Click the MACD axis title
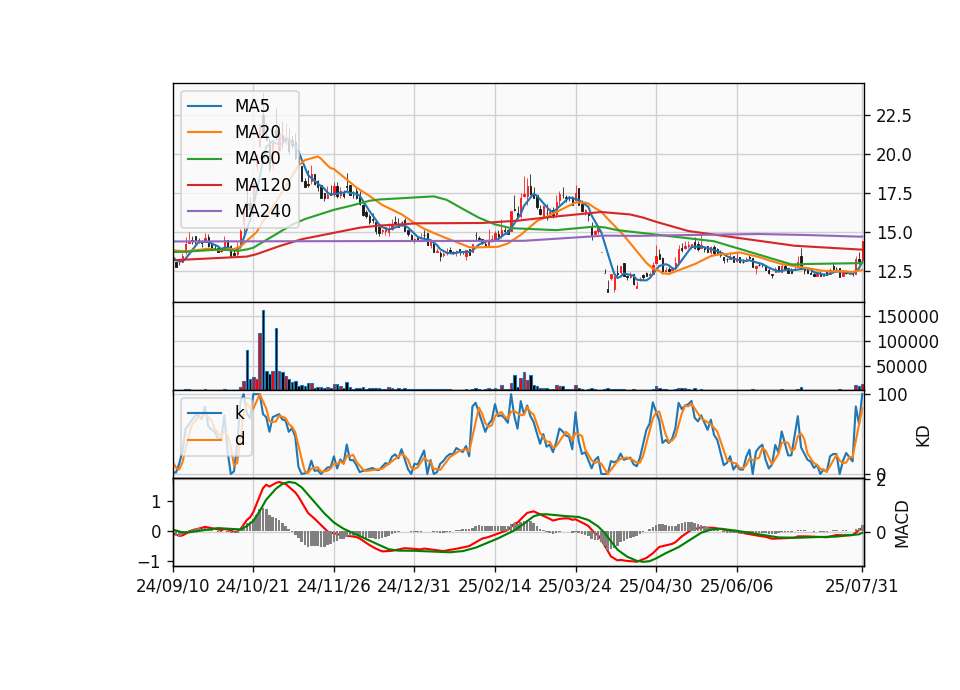 tap(902, 524)
